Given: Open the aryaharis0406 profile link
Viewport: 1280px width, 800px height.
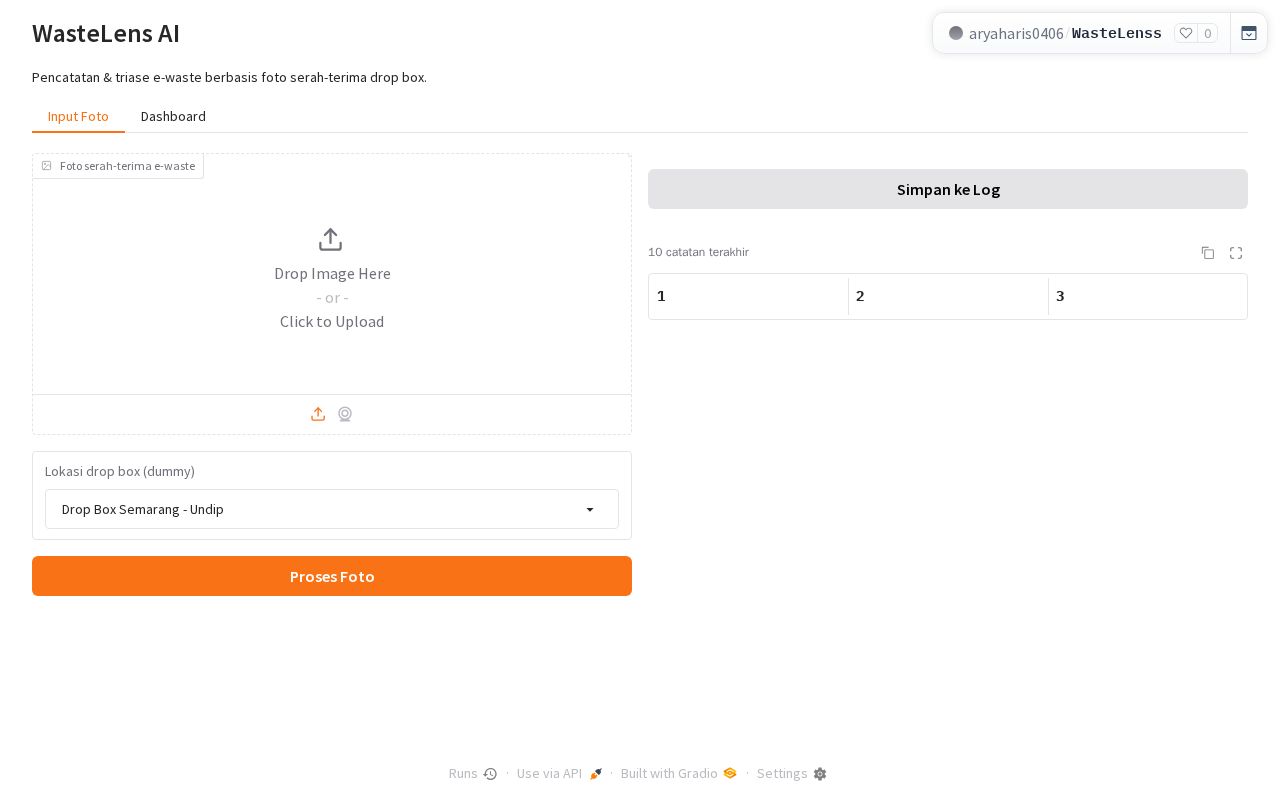Looking at the screenshot, I should click(1016, 33).
